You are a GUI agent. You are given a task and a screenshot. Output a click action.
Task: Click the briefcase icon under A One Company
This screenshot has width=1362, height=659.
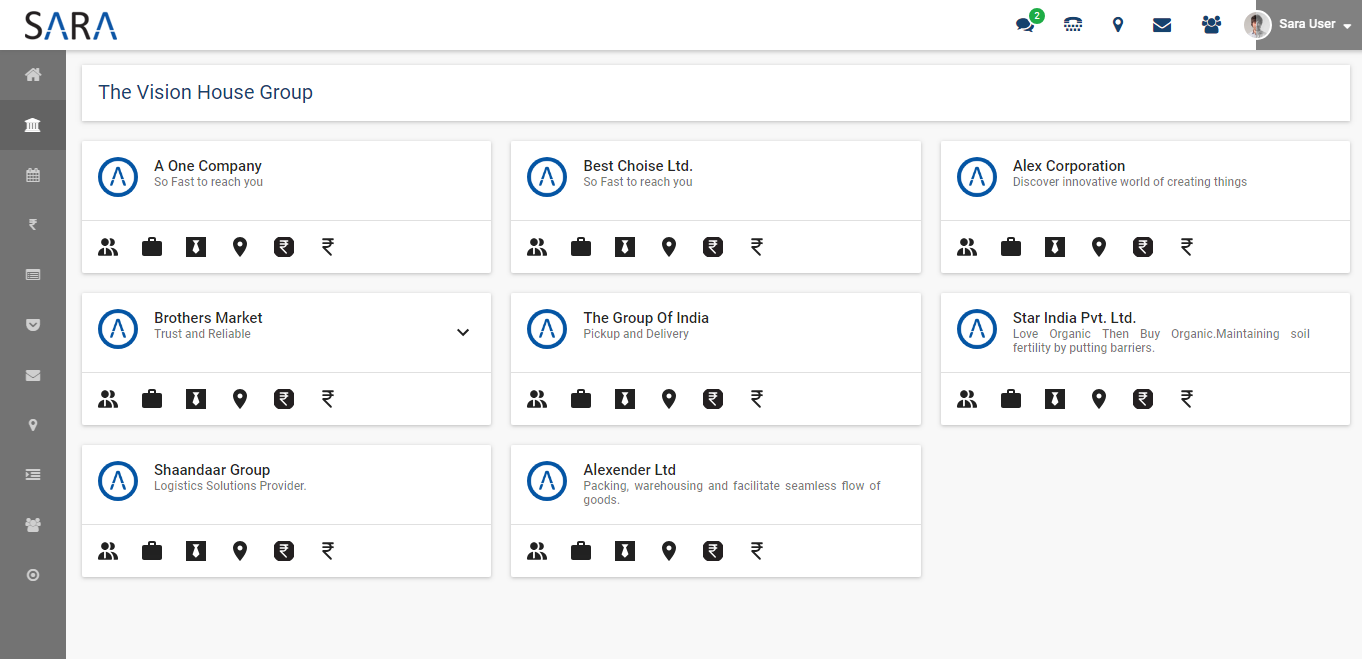click(x=152, y=247)
